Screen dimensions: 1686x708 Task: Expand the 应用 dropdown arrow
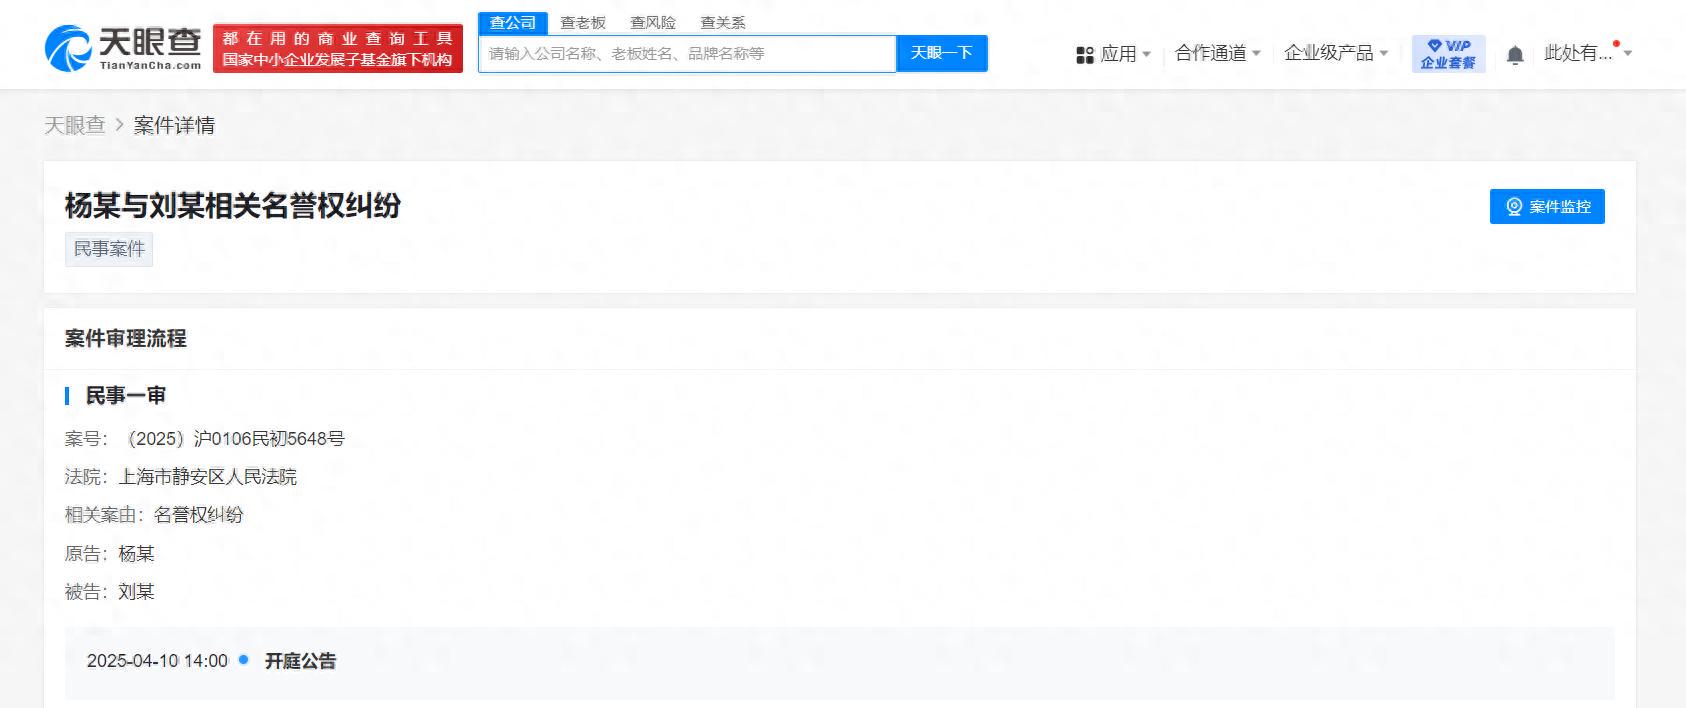pos(1147,54)
